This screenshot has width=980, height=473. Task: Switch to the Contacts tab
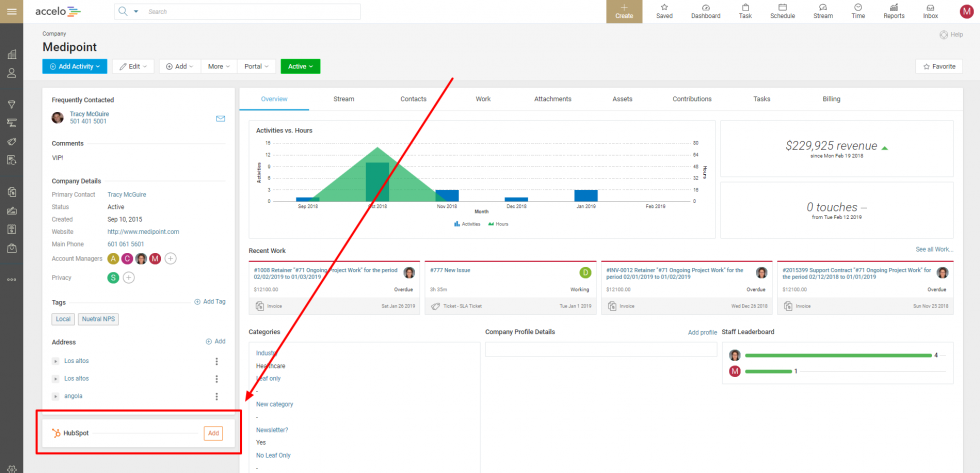click(x=413, y=99)
